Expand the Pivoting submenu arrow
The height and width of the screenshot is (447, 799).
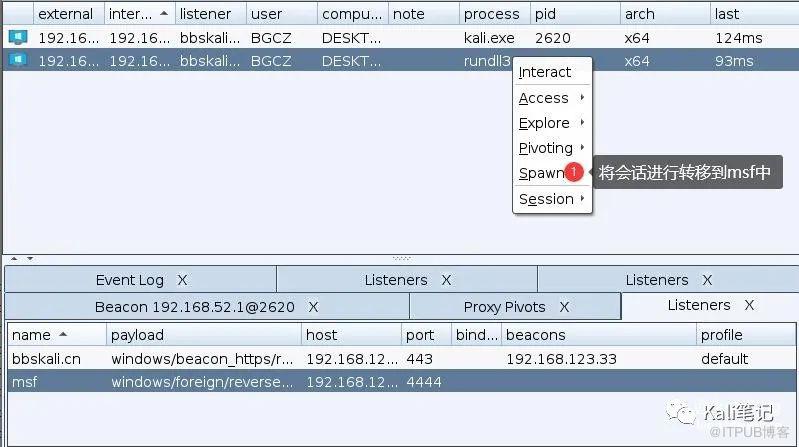(x=582, y=147)
